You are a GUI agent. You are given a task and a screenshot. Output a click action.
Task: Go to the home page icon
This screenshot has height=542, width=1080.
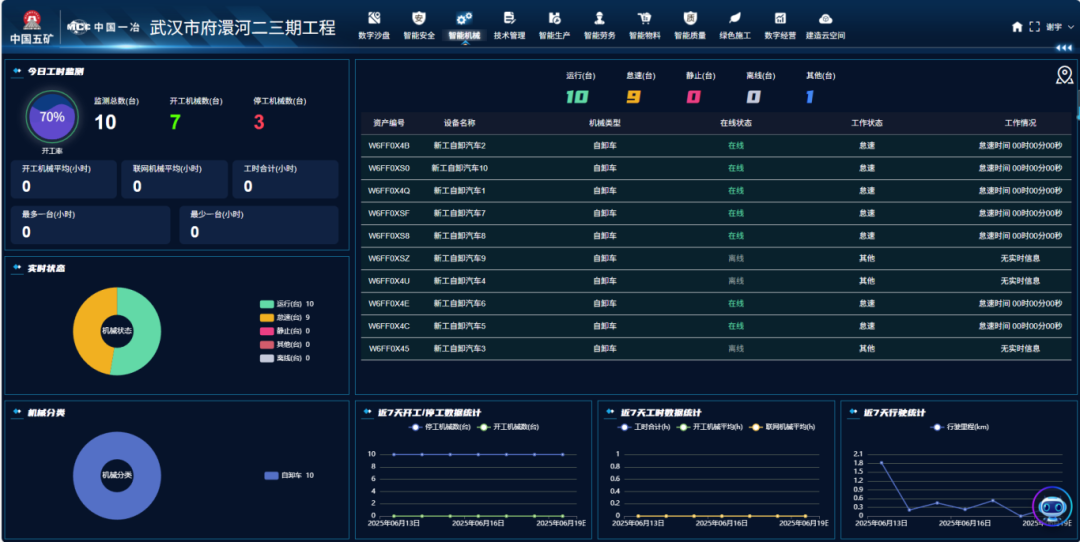[1017, 27]
